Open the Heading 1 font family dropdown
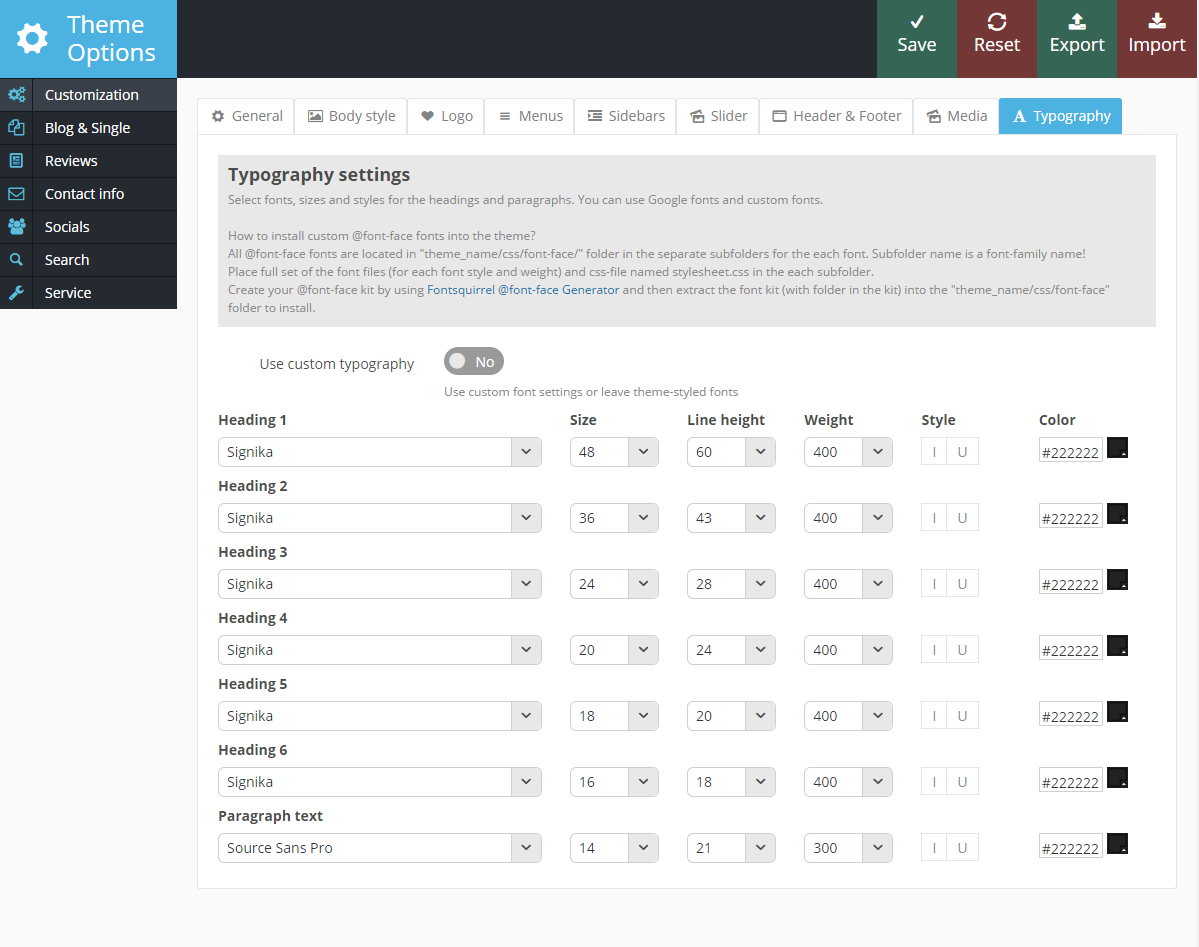The width and height of the screenshot is (1199, 947). pos(380,452)
